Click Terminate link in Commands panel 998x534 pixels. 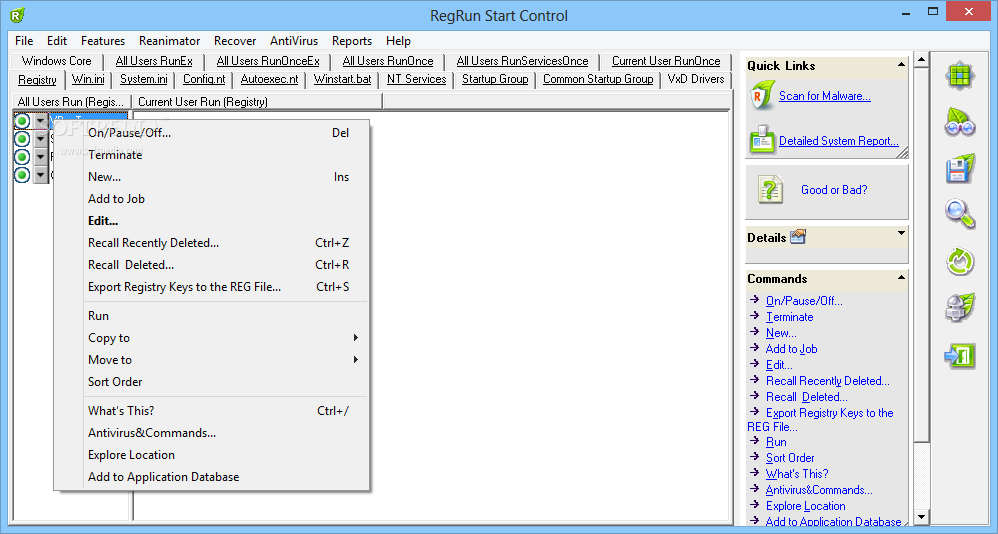(789, 317)
